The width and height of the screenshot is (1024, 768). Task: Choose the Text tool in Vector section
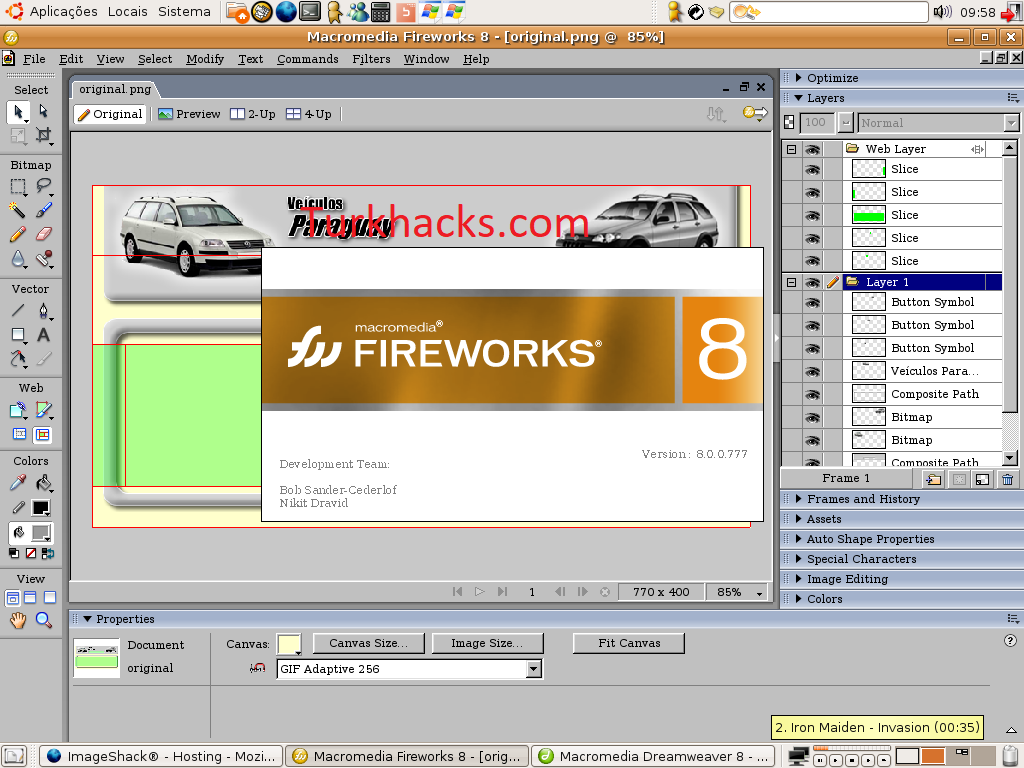point(43,335)
